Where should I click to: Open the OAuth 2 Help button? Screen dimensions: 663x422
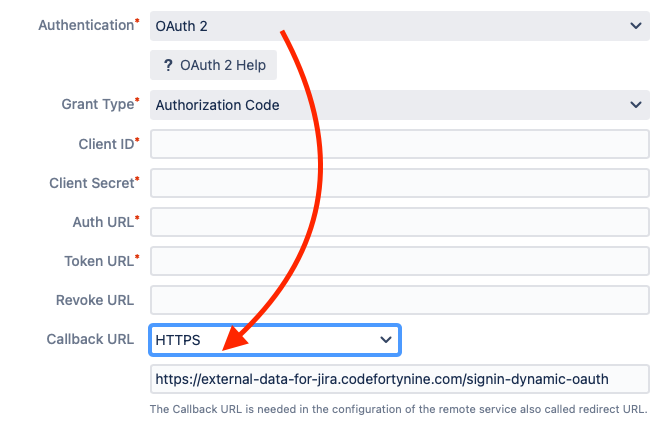point(213,65)
